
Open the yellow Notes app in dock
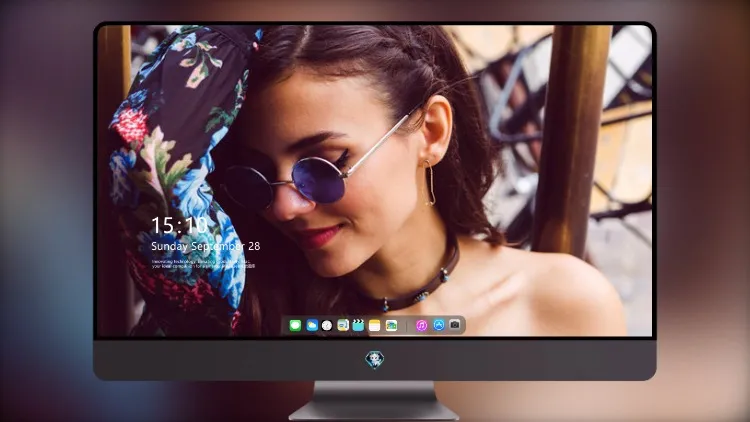coord(375,325)
